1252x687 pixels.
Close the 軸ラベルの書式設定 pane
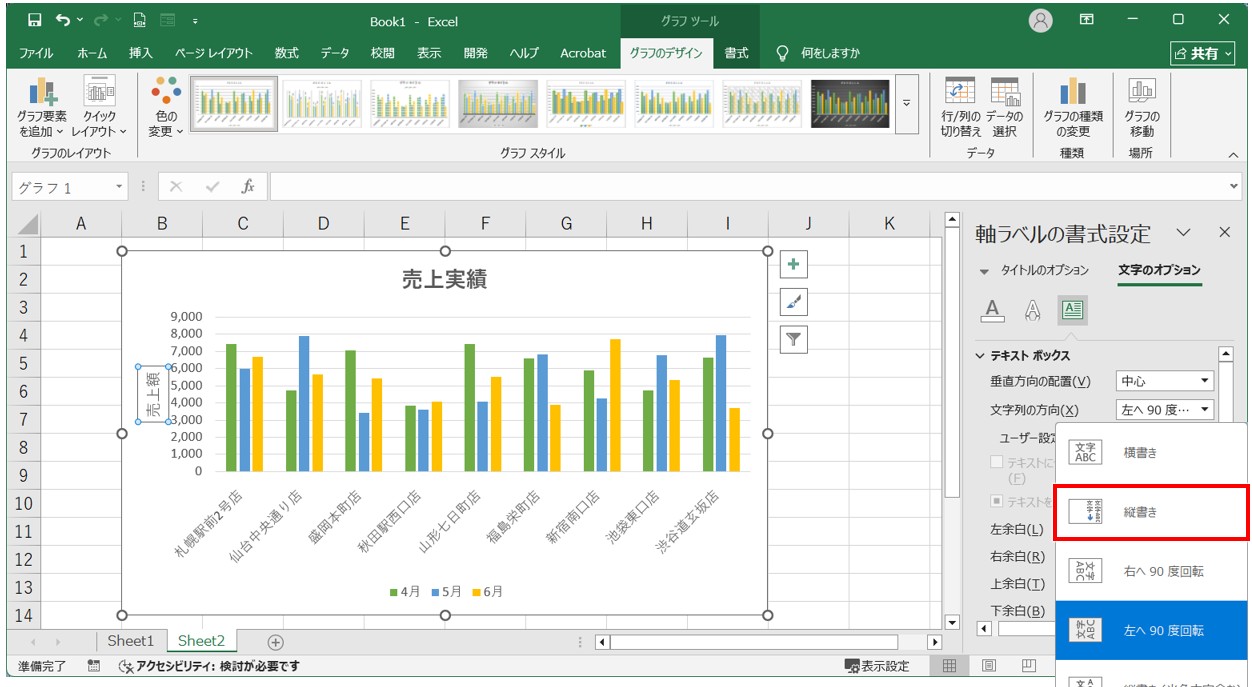click(1225, 232)
